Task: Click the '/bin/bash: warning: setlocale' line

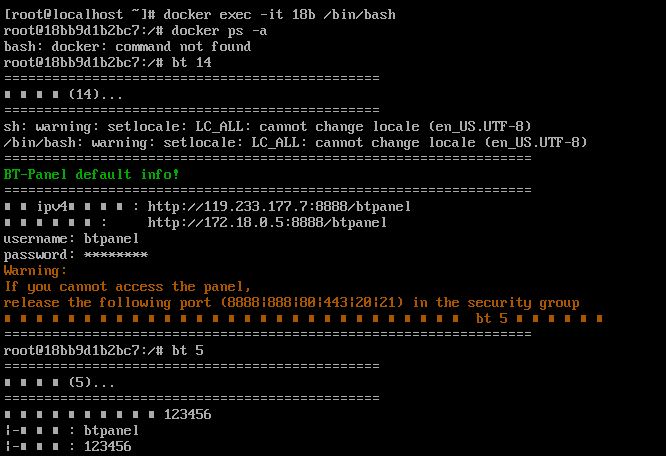Action: click(295, 143)
